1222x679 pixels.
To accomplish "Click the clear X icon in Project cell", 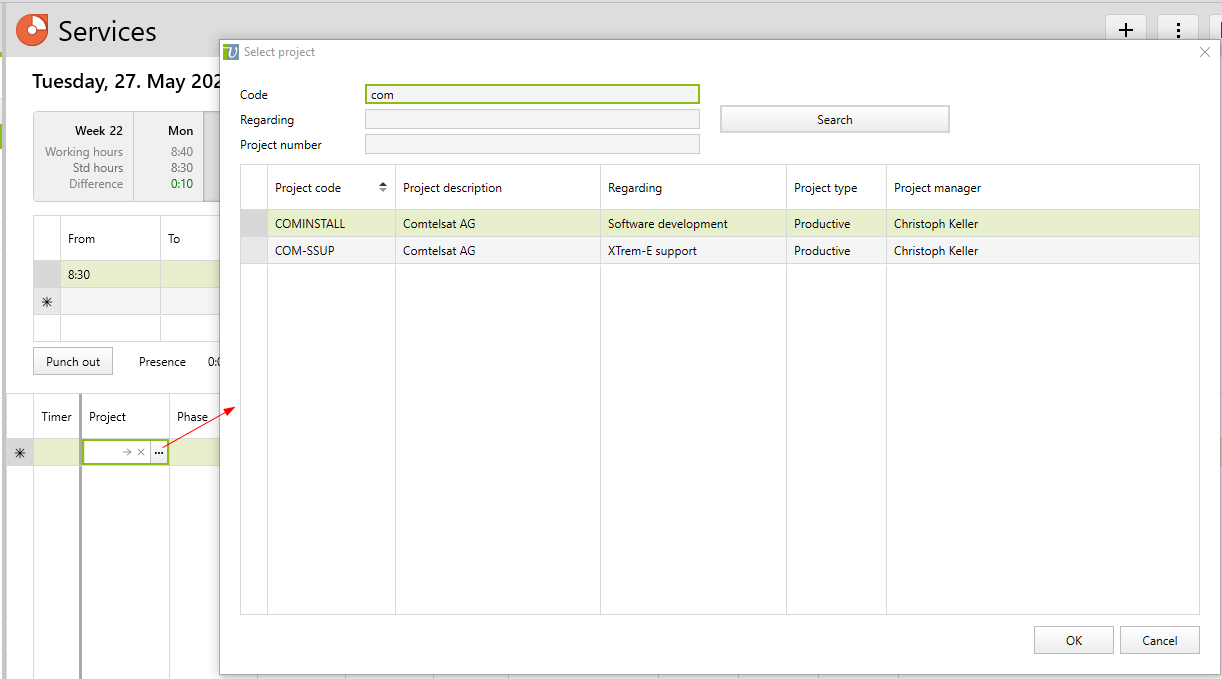I will pyautogui.click(x=141, y=453).
